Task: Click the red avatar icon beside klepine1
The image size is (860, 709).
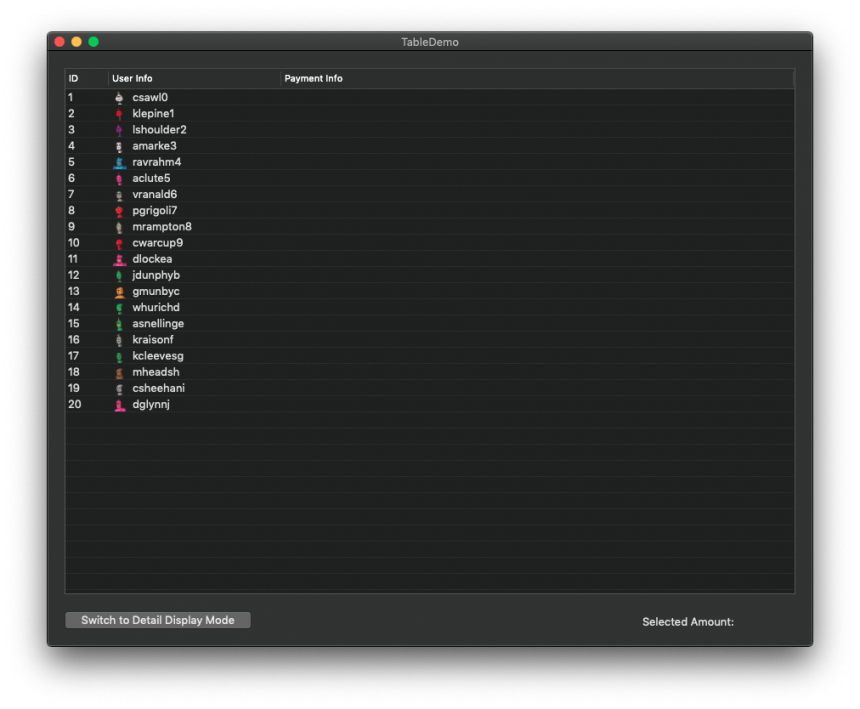Action: point(120,113)
